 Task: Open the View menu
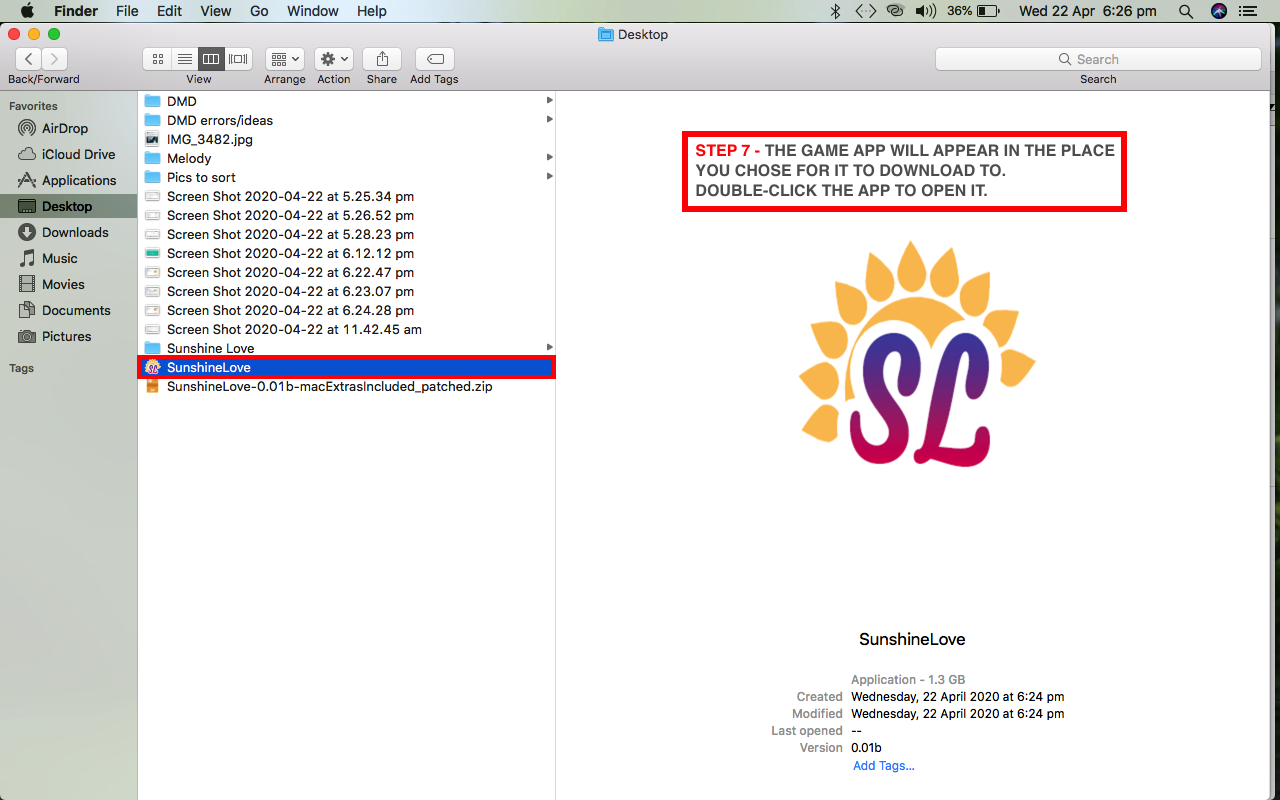click(x=216, y=11)
